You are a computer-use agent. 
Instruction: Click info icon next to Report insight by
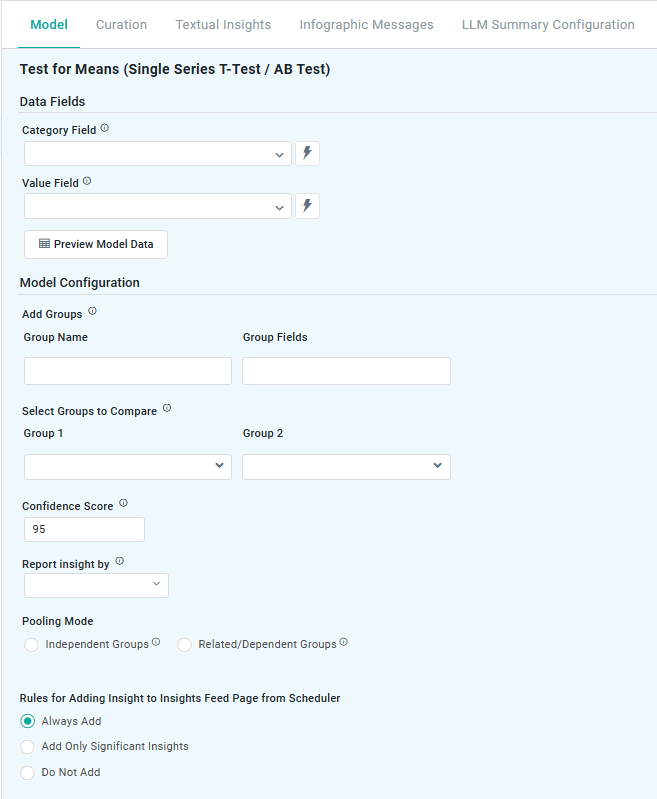pyautogui.click(x=119, y=562)
